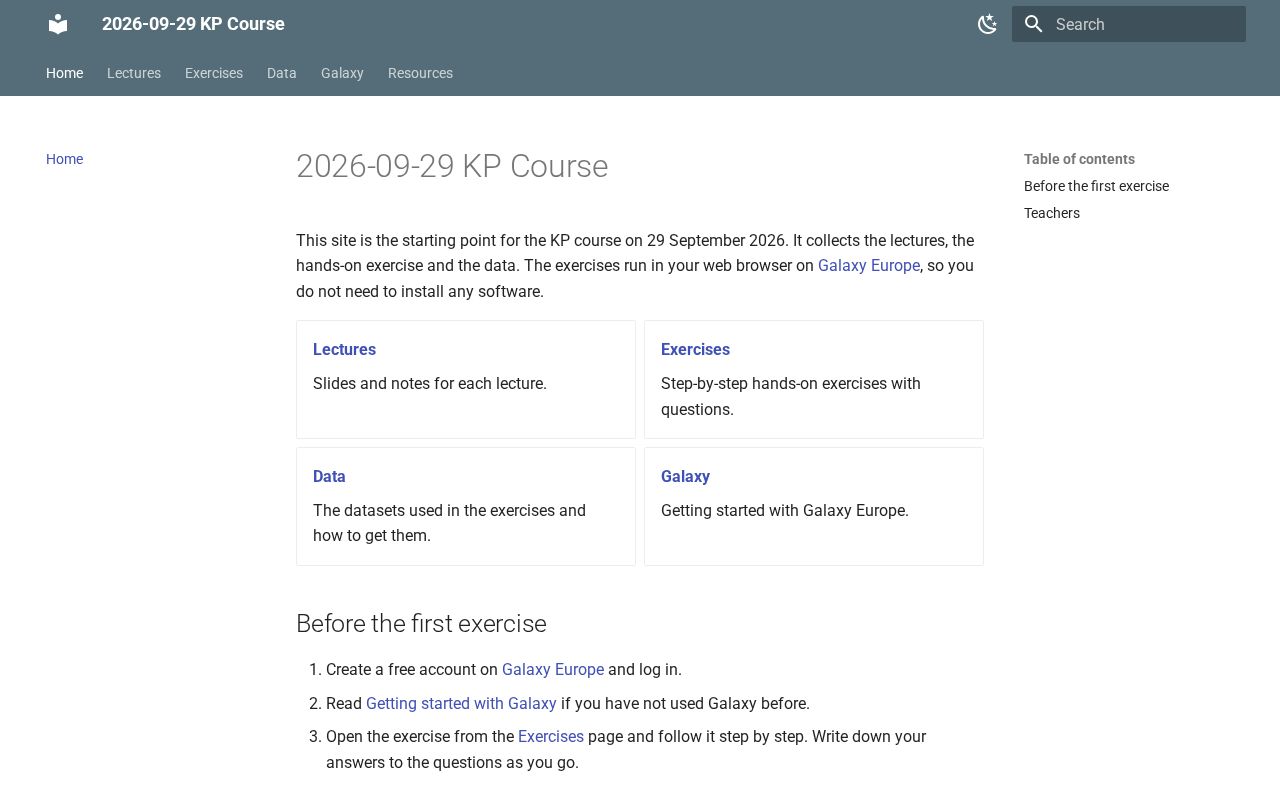This screenshot has width=1280, height=800.
Task: Click 'Slides and notes for each lecture.' text
Action: click(x=430, y=384)
